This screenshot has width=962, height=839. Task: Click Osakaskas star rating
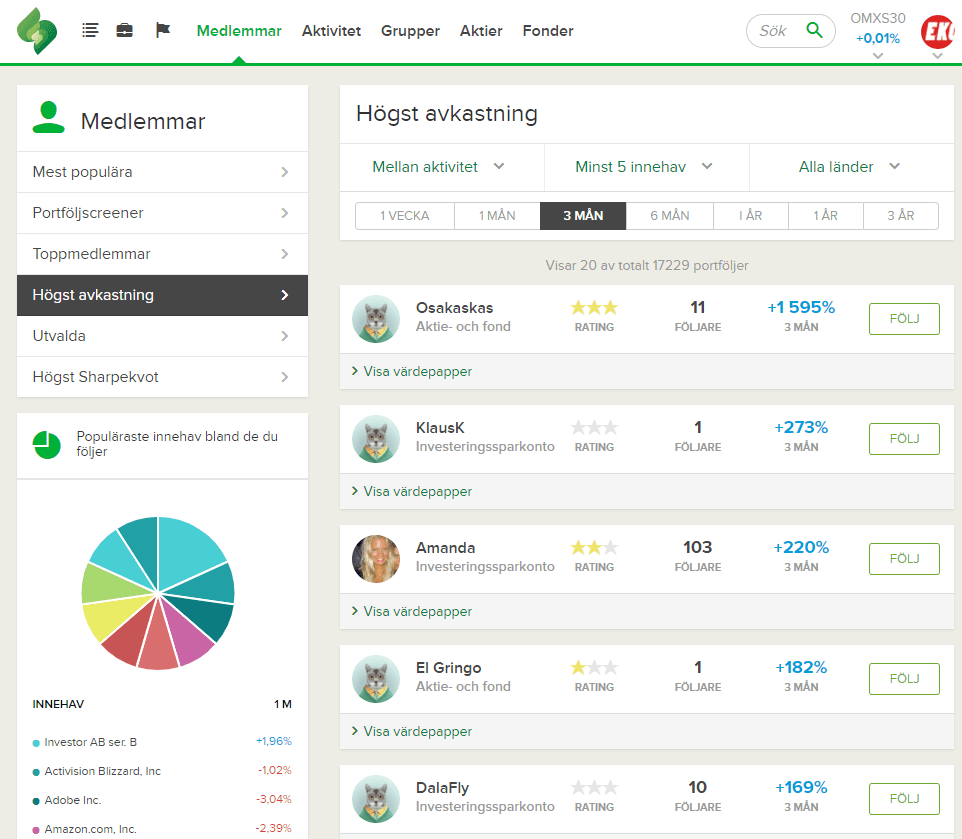[594, 308]
